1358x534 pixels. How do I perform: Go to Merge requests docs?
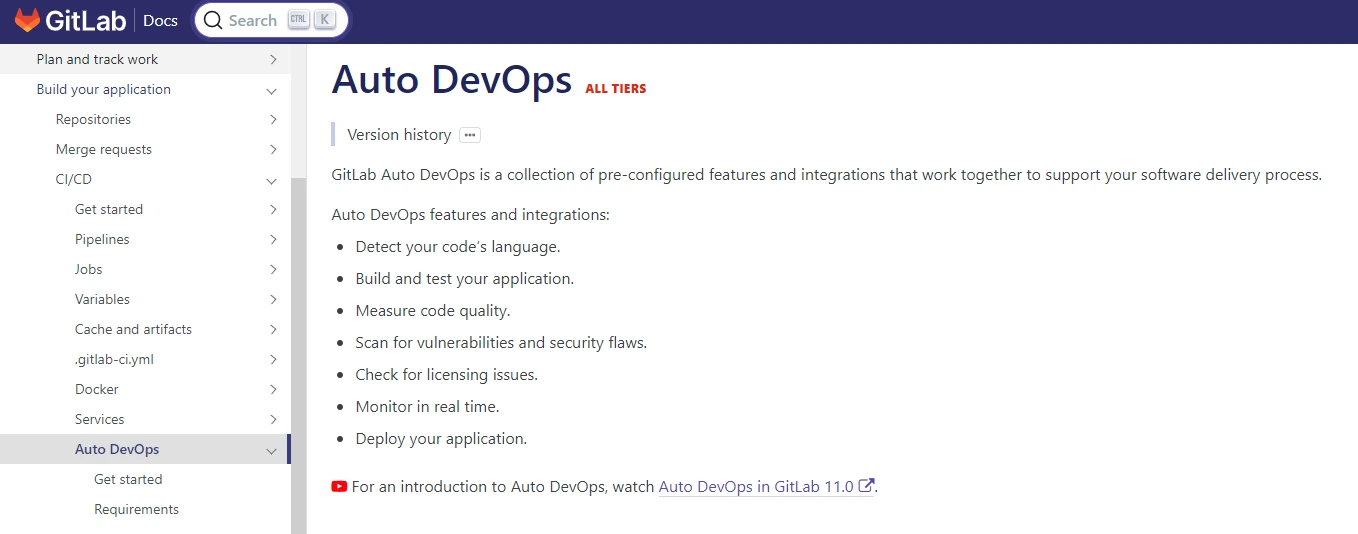[104, 149]
